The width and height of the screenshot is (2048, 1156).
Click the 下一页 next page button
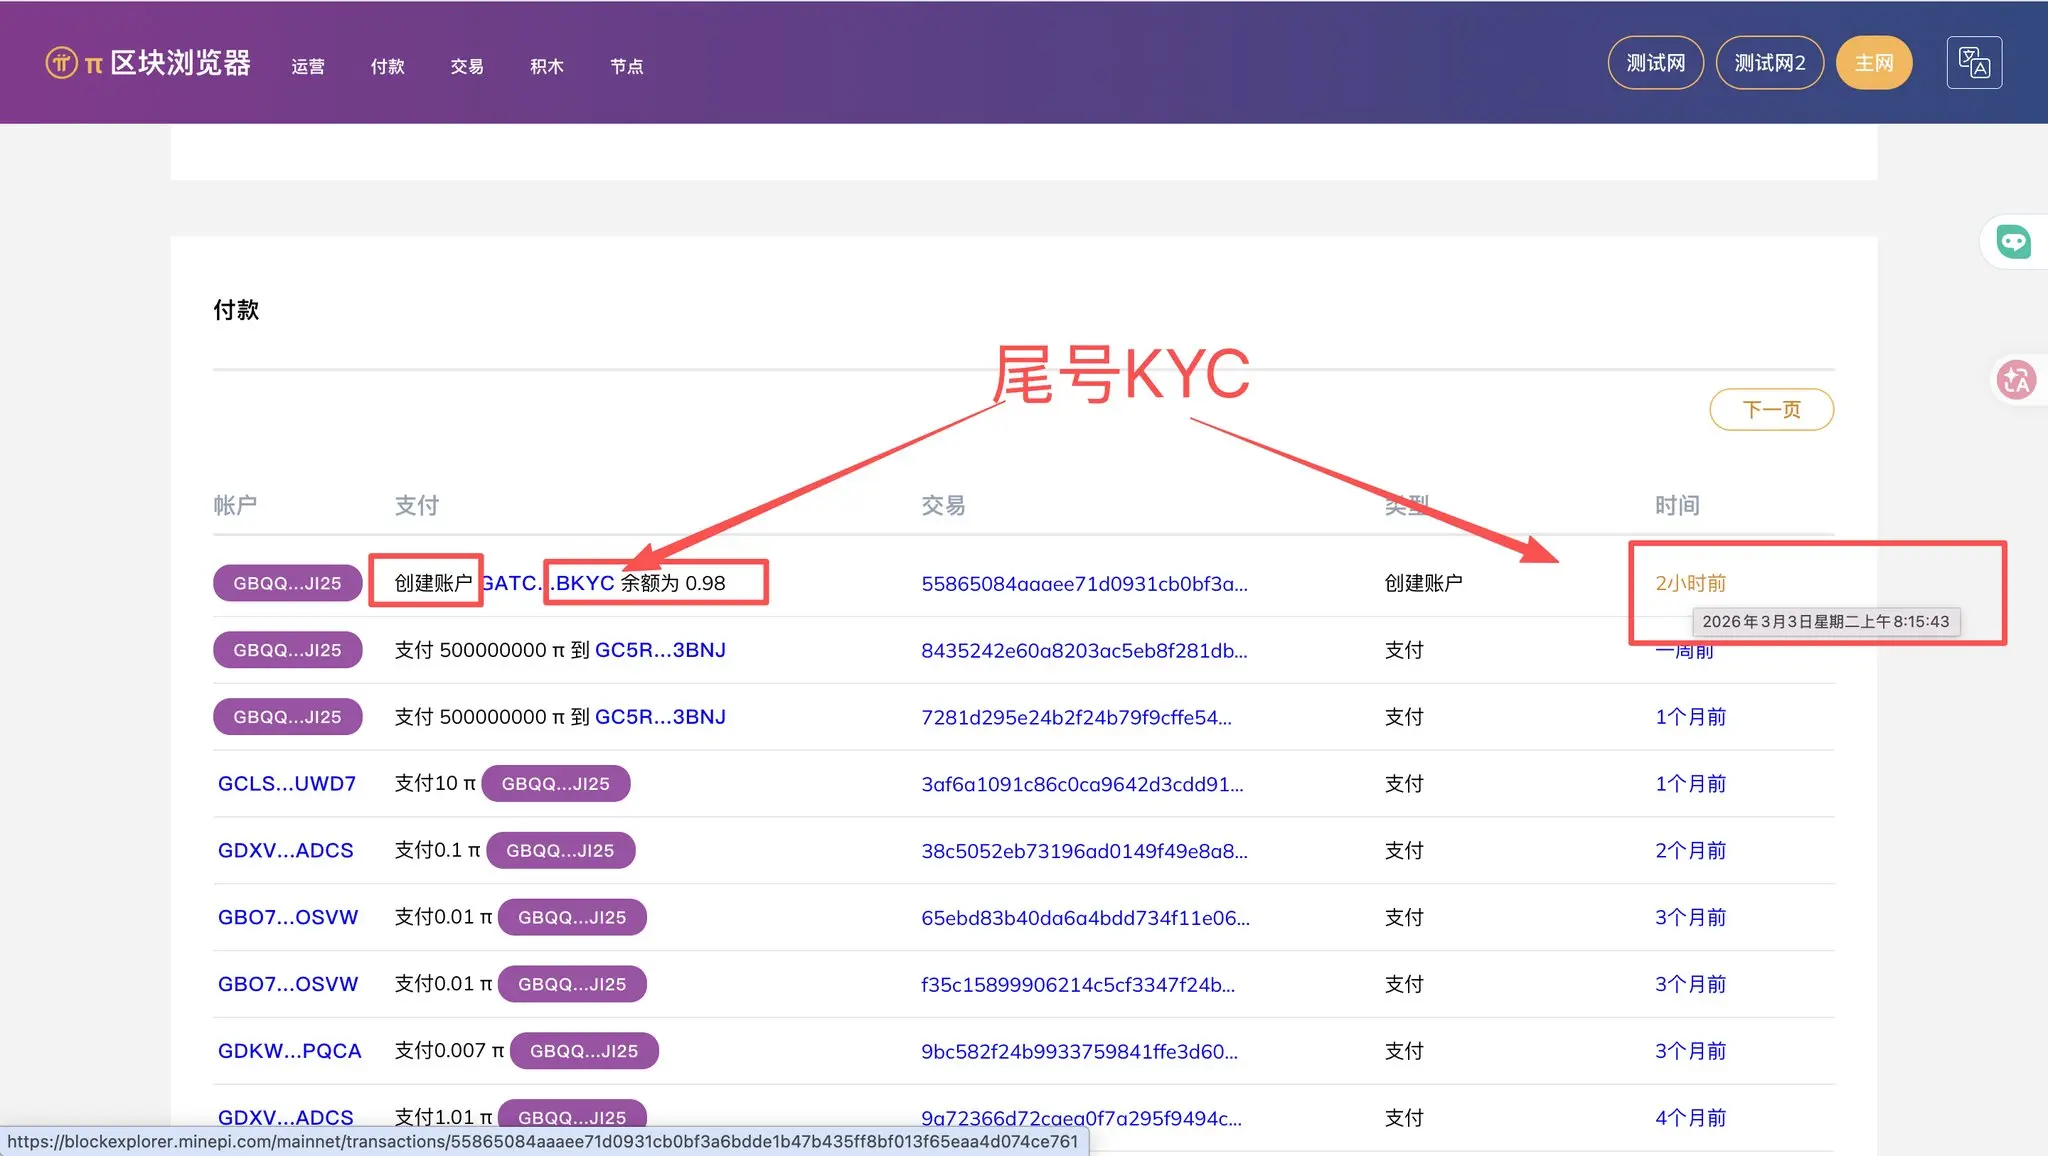pyautogui.click(x=1771, y=410)
